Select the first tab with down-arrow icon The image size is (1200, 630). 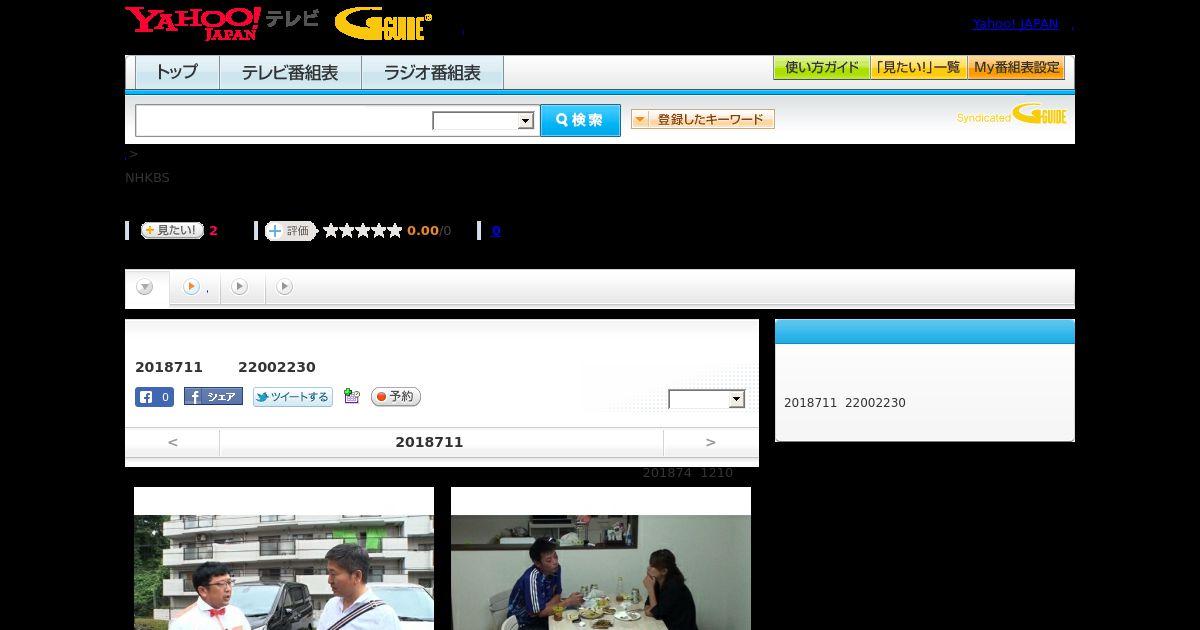(146, 288)
